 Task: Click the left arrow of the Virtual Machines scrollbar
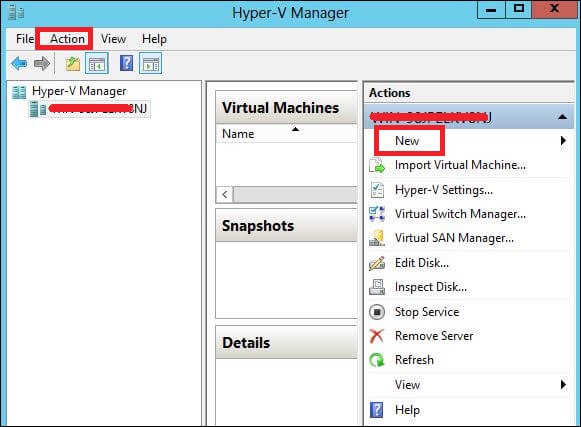225,195
